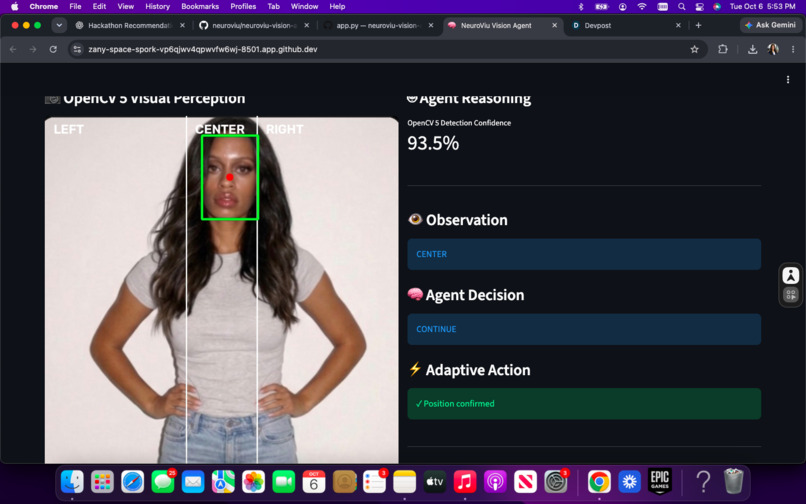Image resolution: width=806 pixels, height=504 pixels.
Task: View site information icon in address bar
Action: (77, 49)
